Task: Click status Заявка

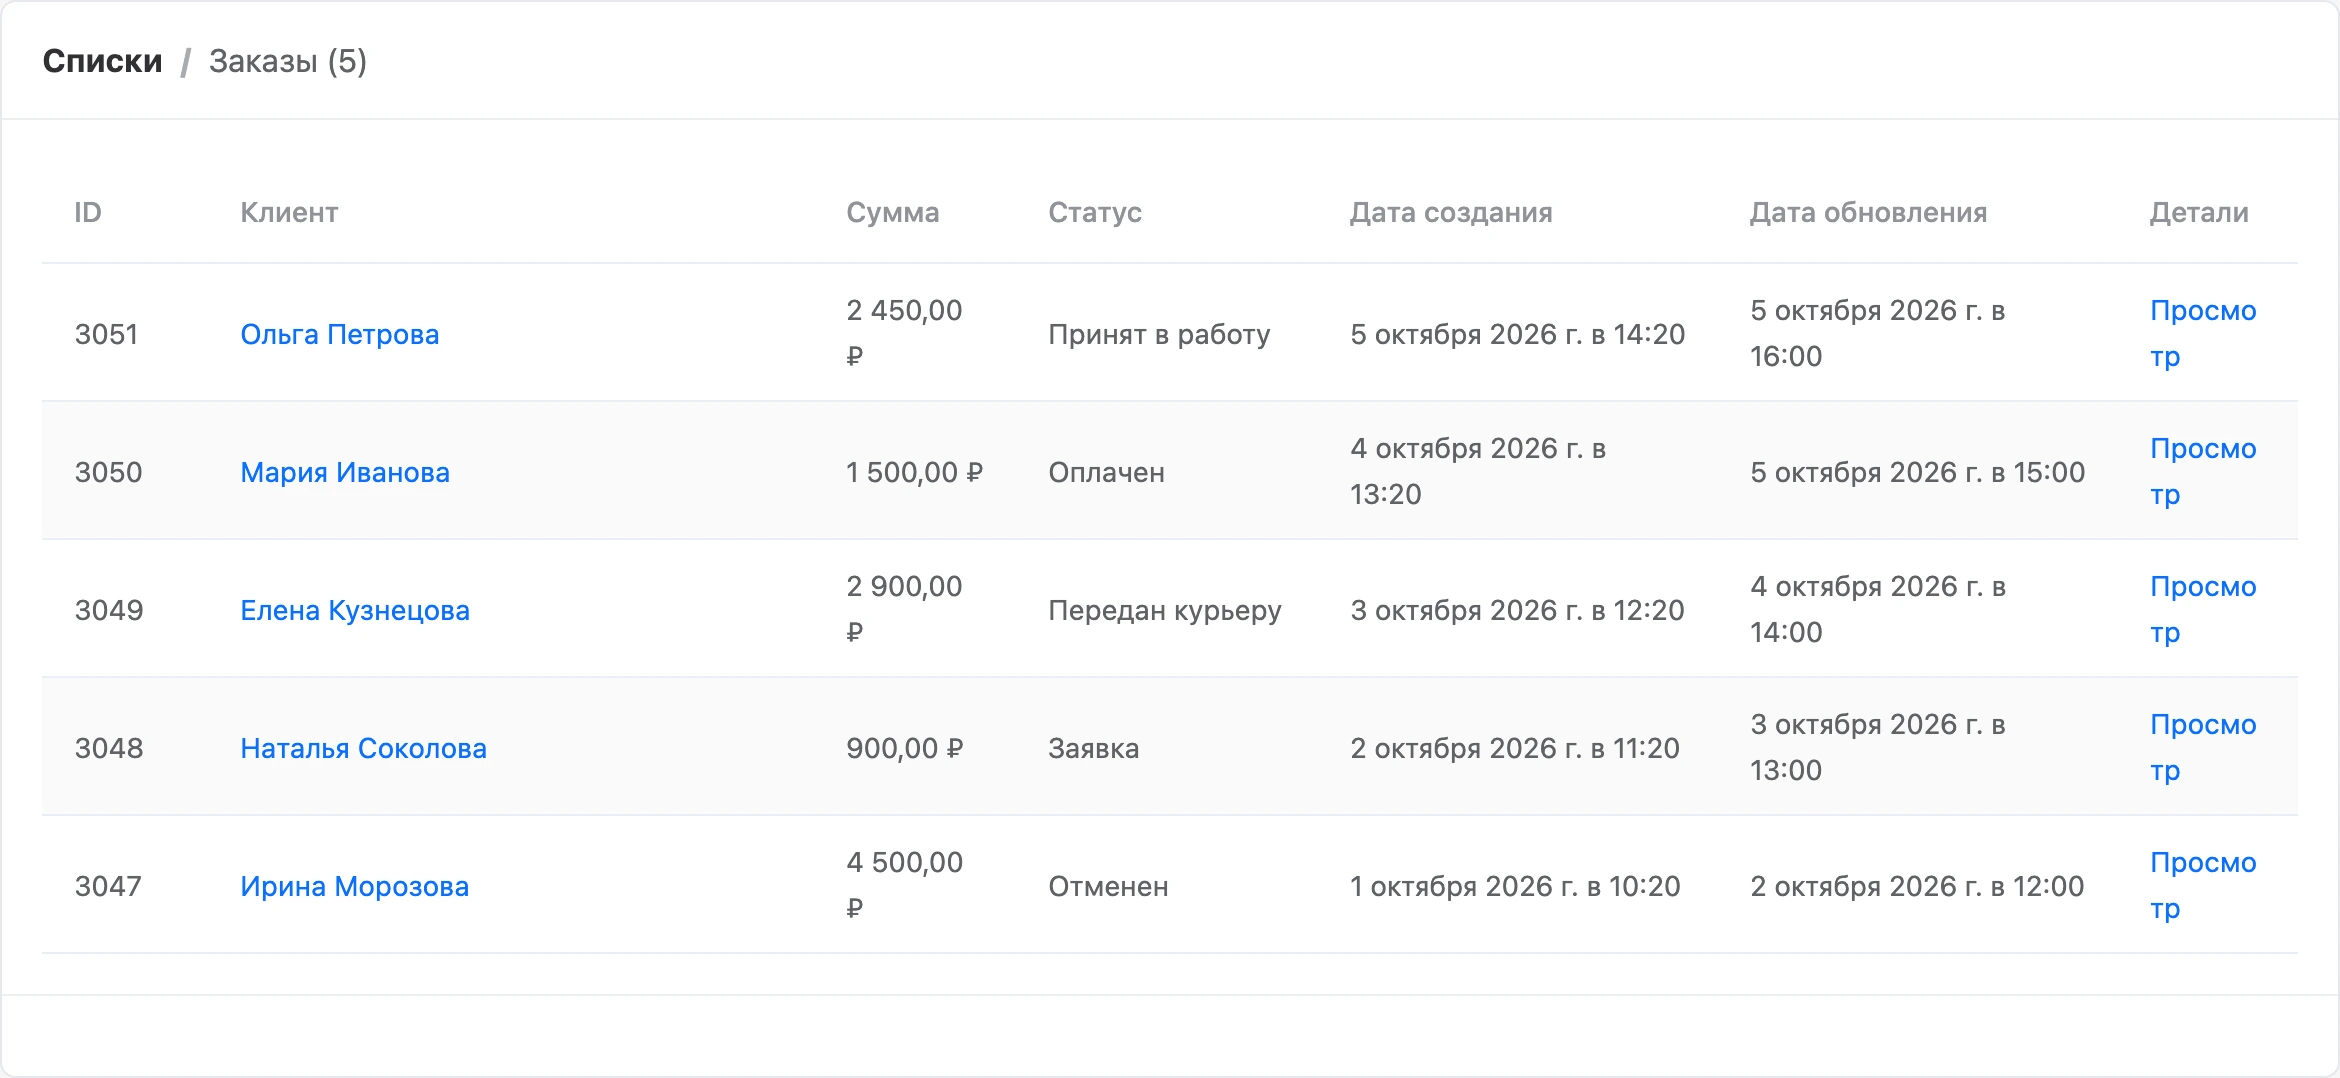Action: click(1093, 748)
